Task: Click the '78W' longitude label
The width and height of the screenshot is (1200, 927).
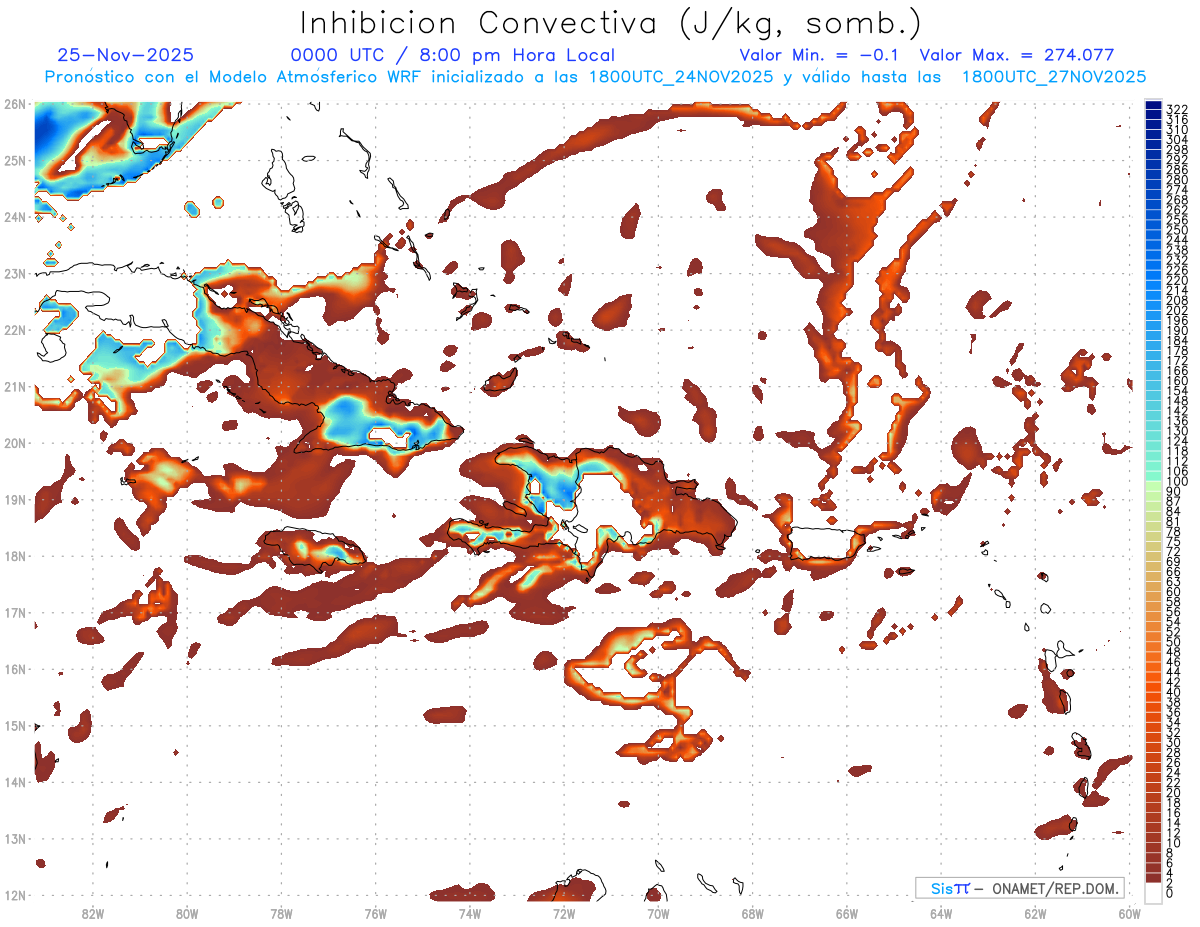Action: (x=281, y=913)
